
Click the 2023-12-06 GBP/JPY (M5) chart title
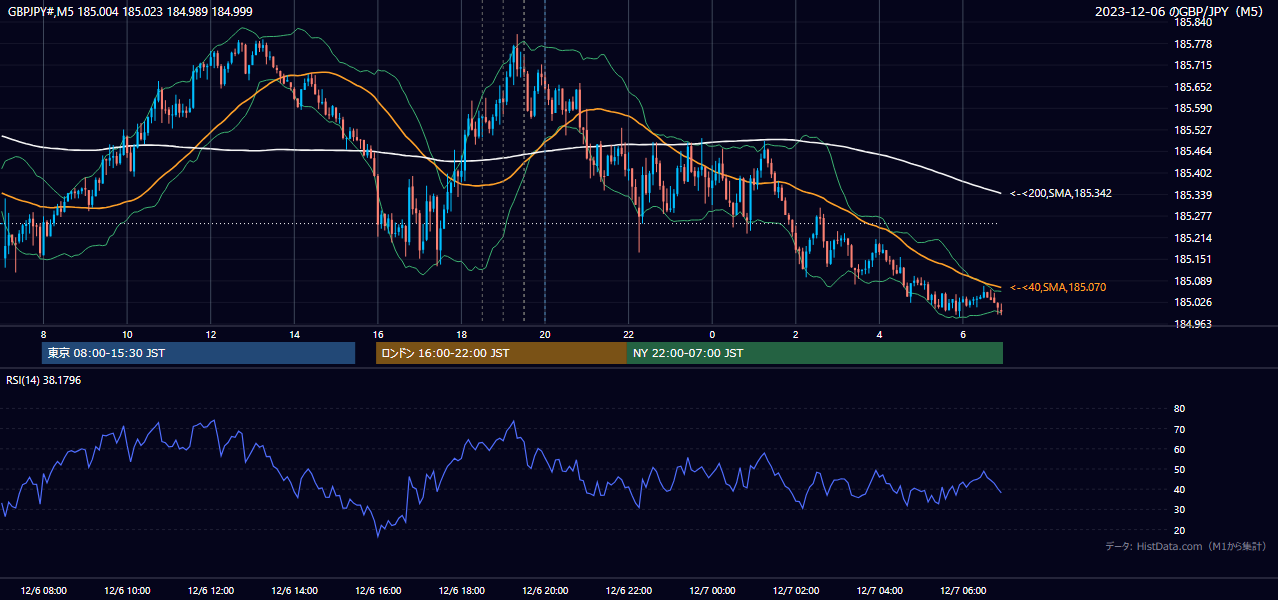click(1181, 11)
